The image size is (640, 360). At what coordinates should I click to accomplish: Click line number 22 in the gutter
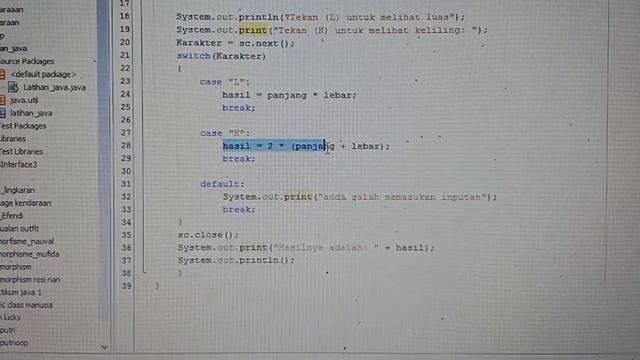click(125, 68)
